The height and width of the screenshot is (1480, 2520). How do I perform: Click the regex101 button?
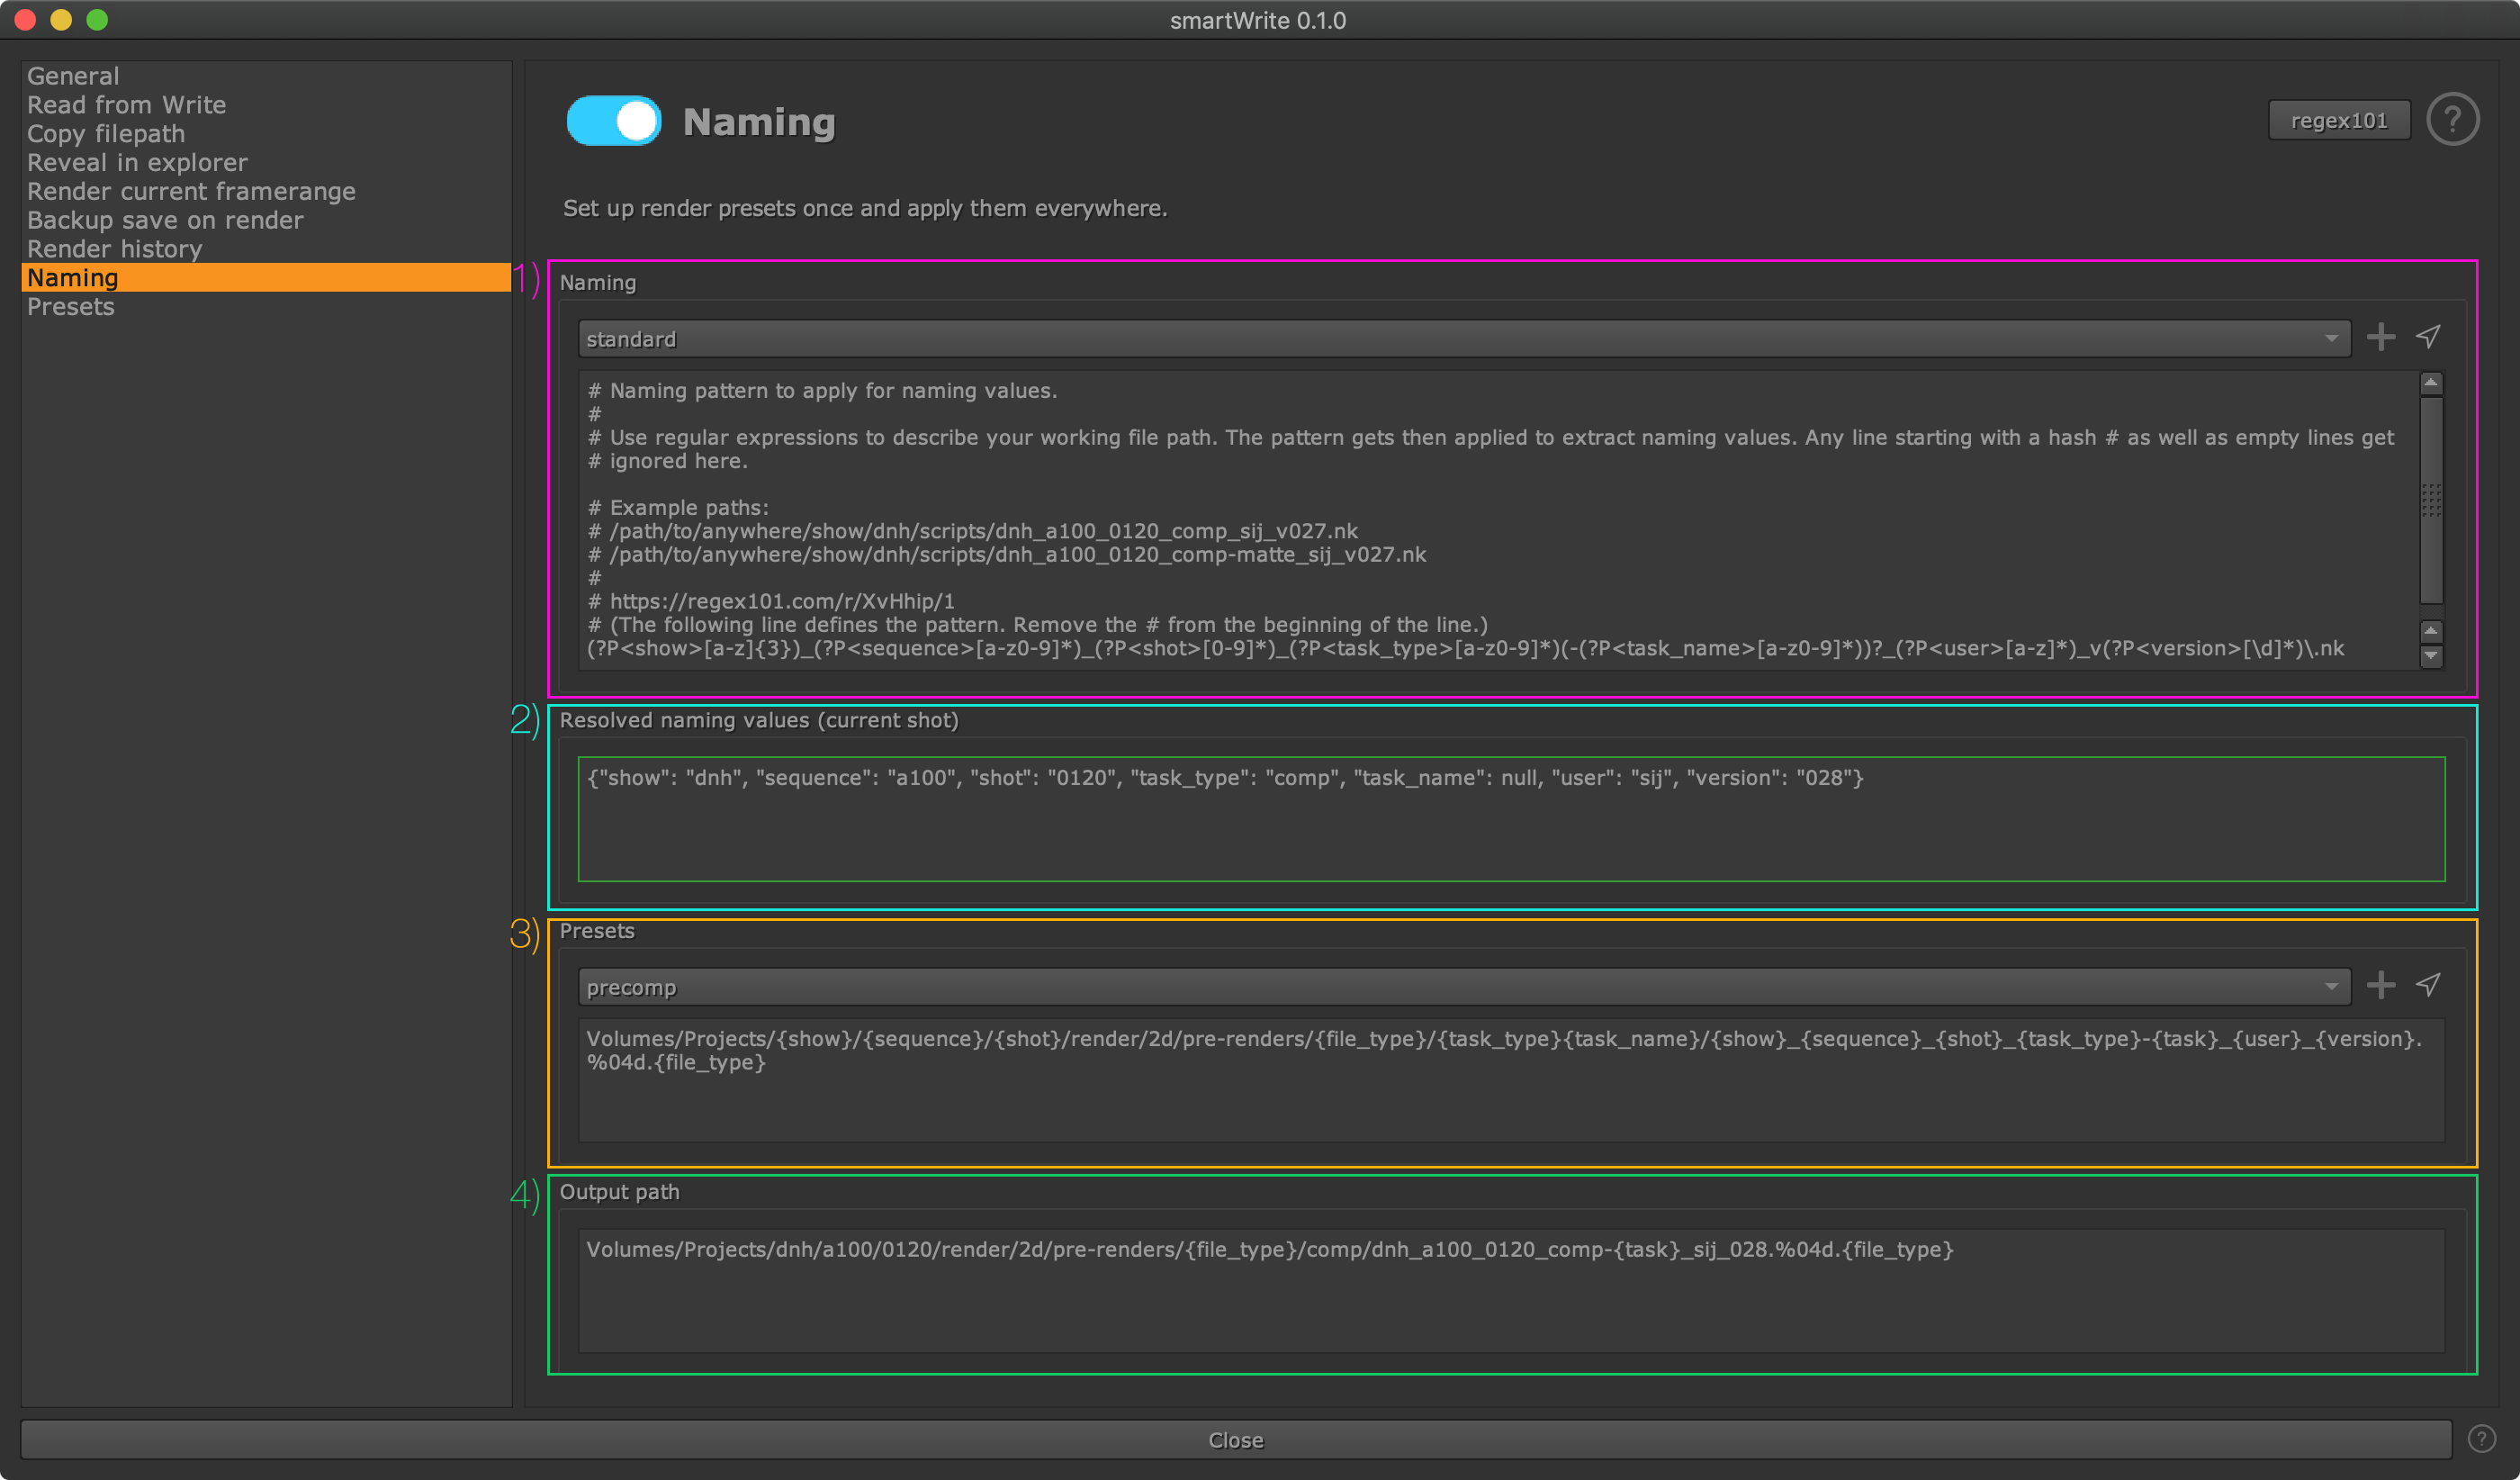(2338, 121)
